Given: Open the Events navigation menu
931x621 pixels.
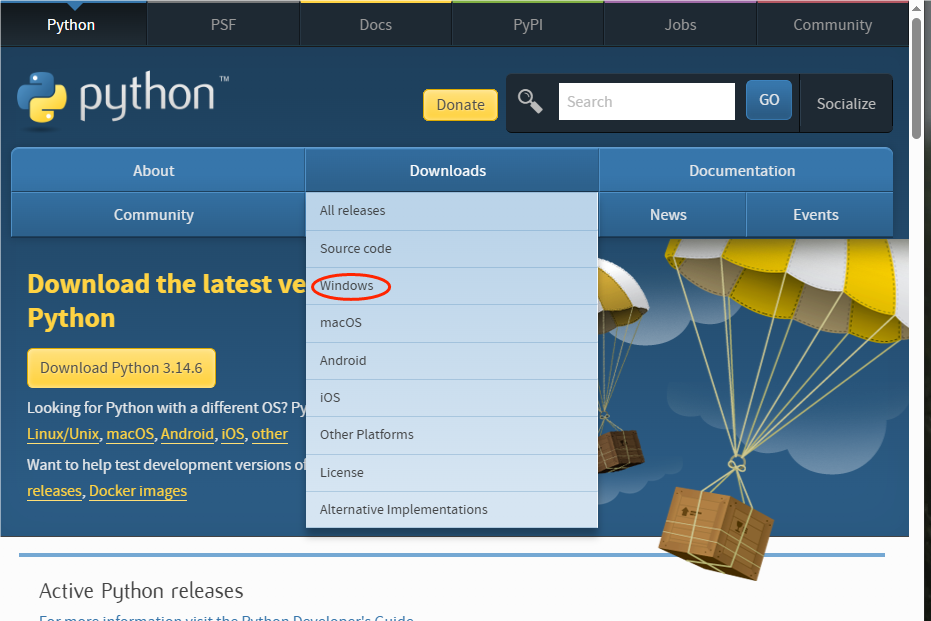Looking at the screenshot, I should 819,214.
